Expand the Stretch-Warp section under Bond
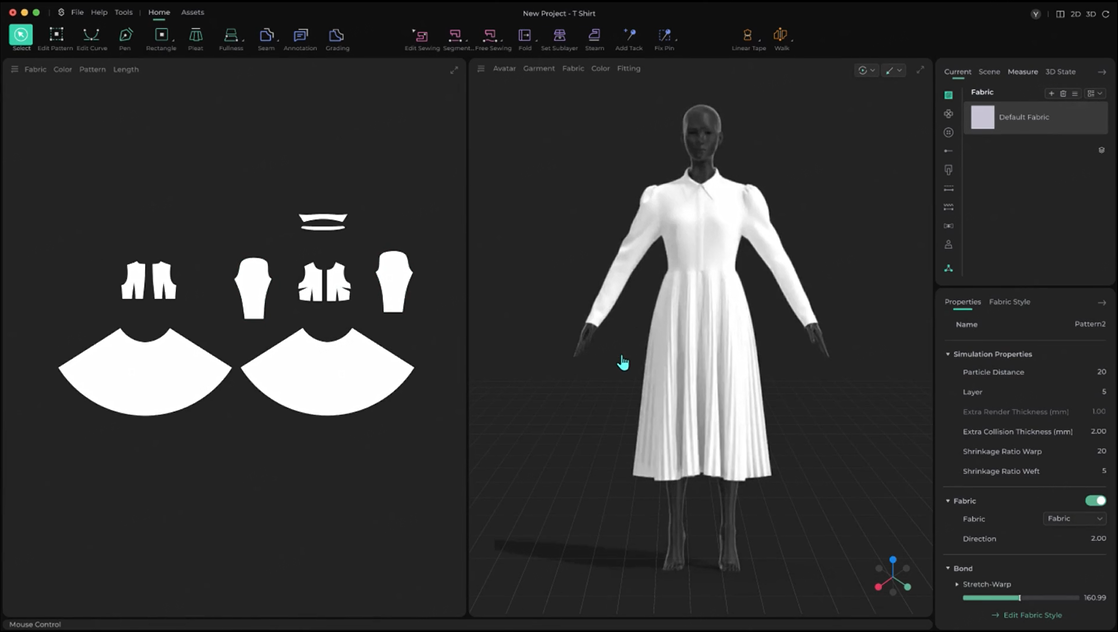The width and height of the screenshot is (1118, 632). (956, 584)
